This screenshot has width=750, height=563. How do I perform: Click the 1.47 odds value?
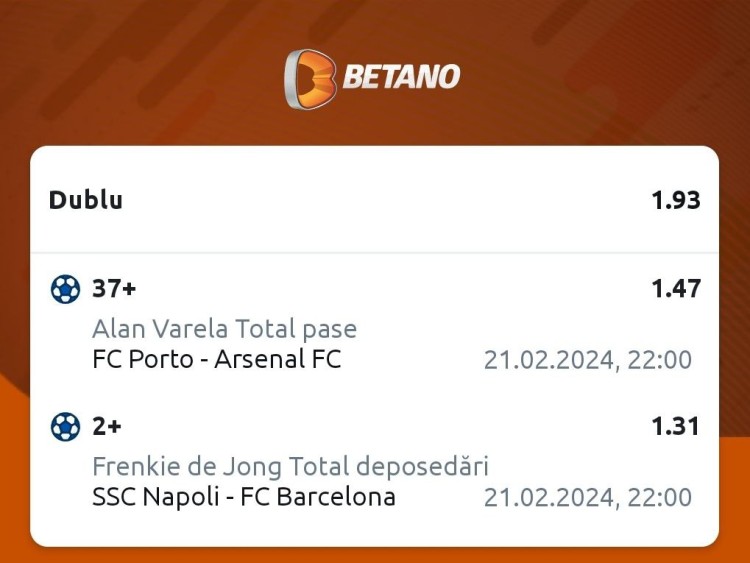pos(676,288)
